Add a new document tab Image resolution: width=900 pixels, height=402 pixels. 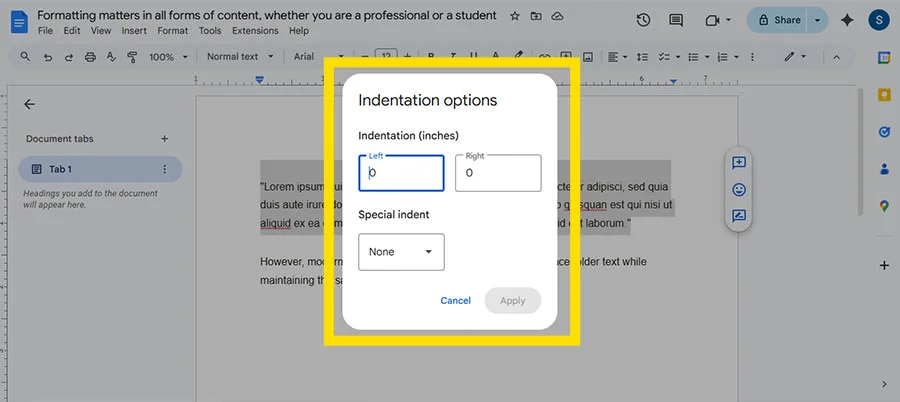click(x=164, y=138)
